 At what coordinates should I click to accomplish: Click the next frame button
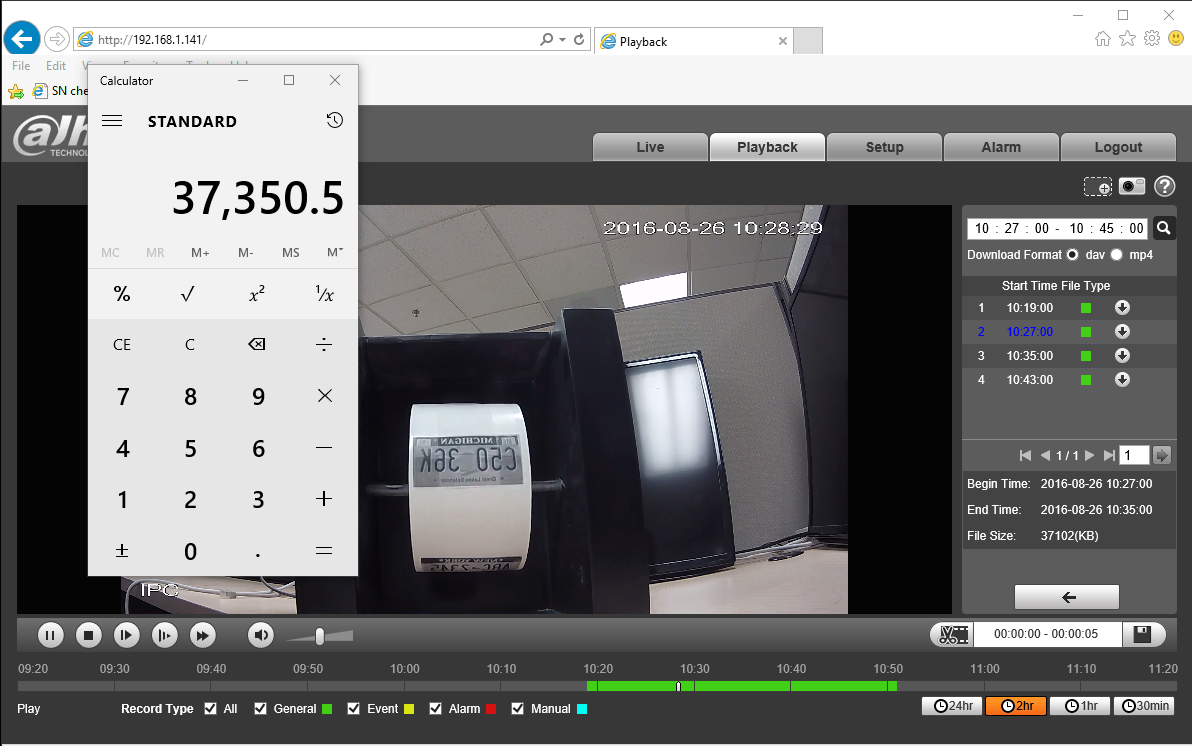click(164, 635)
